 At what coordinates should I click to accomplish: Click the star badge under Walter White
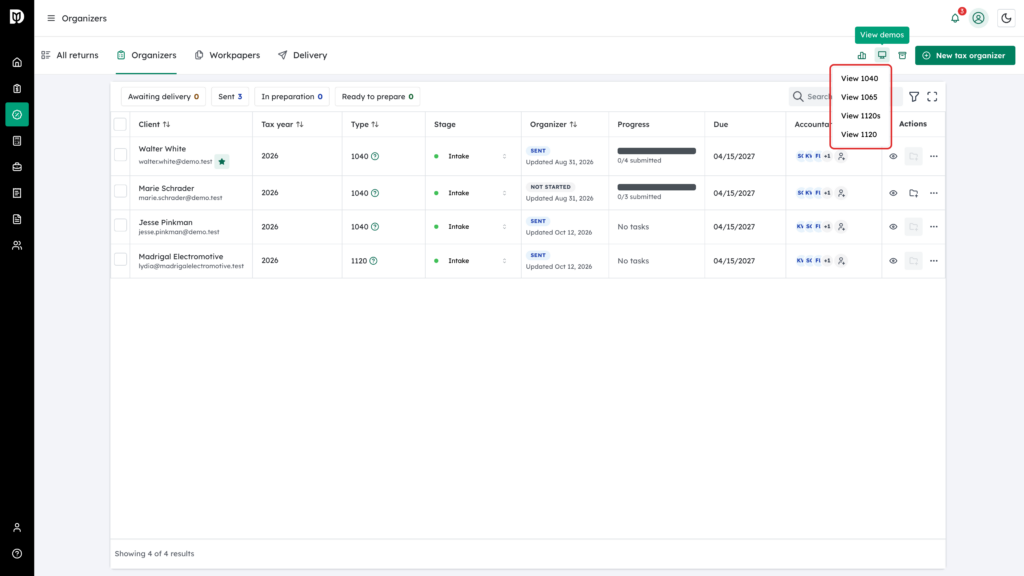pos(222,161)
